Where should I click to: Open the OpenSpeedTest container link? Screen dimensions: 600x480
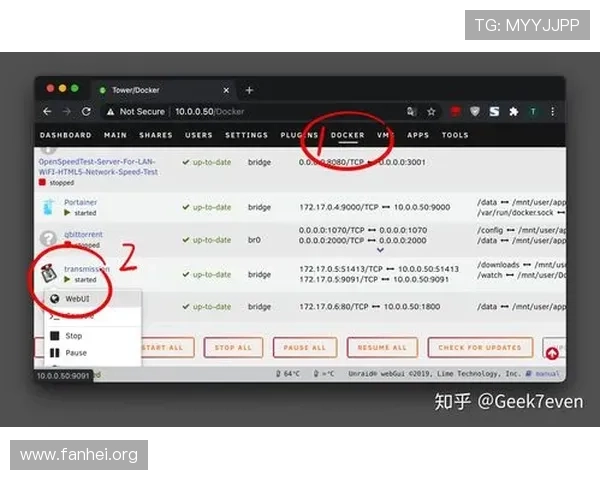point(98,167)
